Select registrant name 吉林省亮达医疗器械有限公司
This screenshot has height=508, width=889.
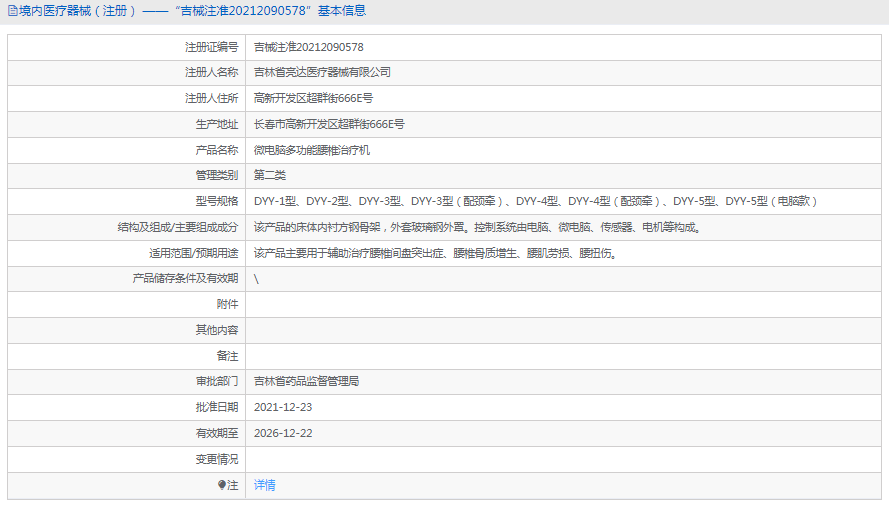[322, 72]
